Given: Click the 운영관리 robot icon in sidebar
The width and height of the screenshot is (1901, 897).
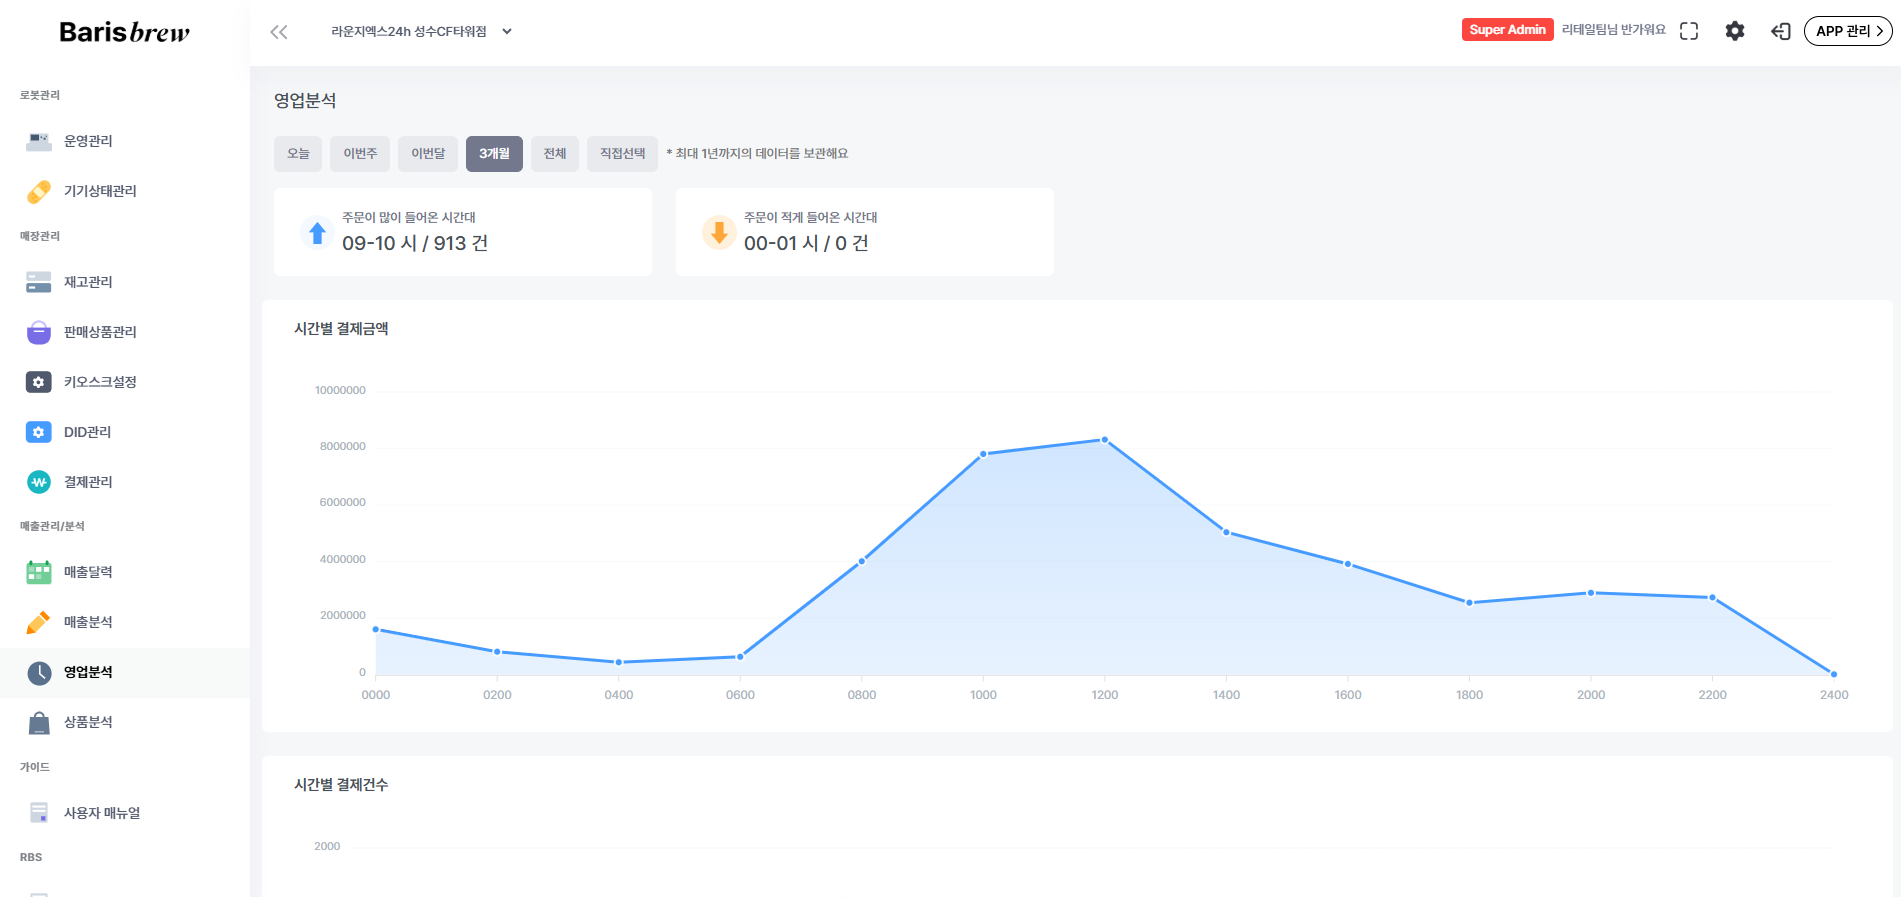Looking at the screenshot, I should (39, 141).
